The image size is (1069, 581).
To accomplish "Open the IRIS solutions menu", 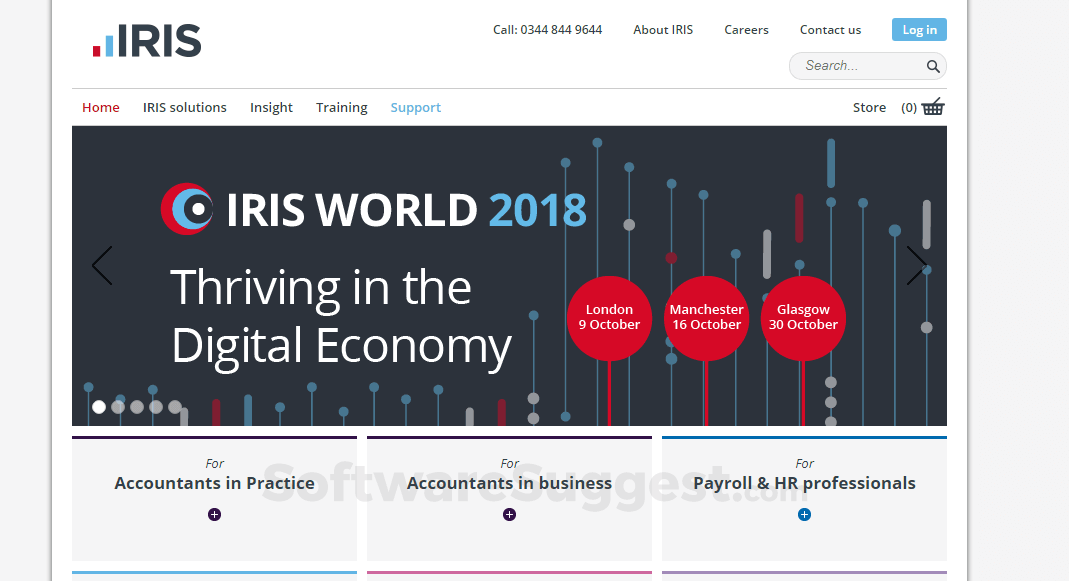I will tap(184, 107).
